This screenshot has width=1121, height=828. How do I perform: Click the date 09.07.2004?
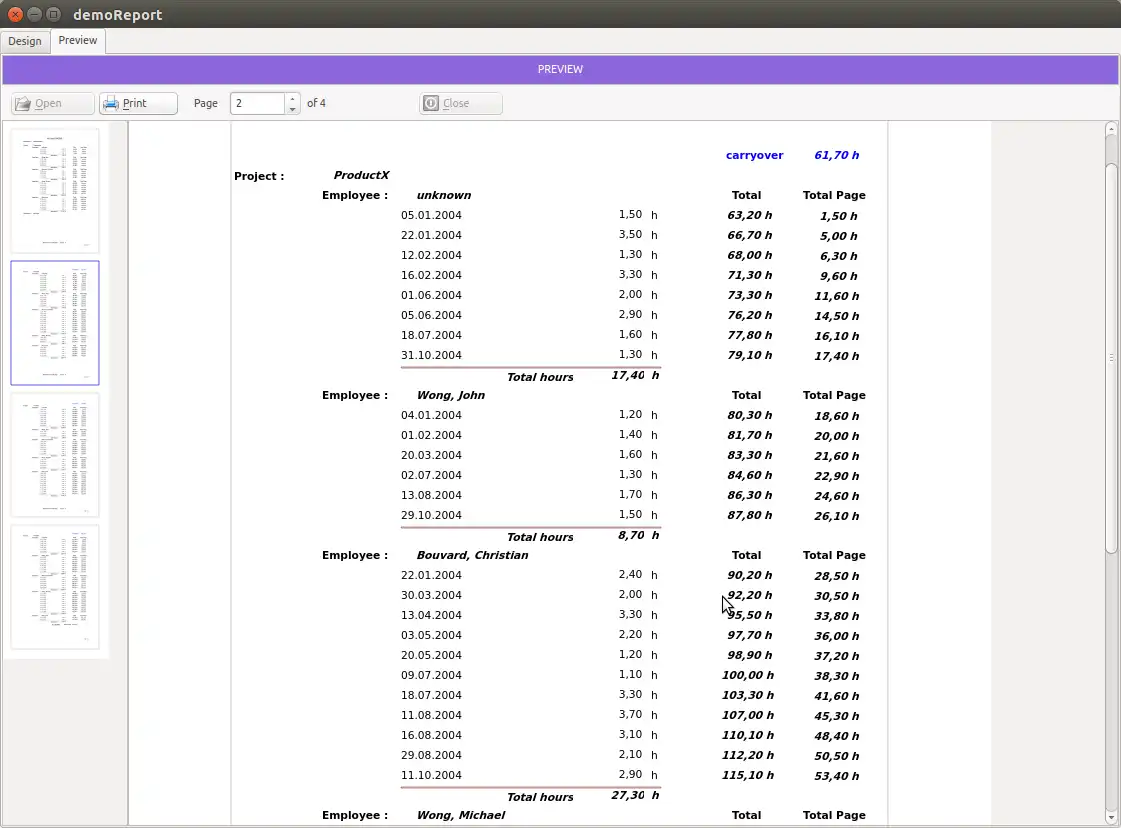point(431,676)
